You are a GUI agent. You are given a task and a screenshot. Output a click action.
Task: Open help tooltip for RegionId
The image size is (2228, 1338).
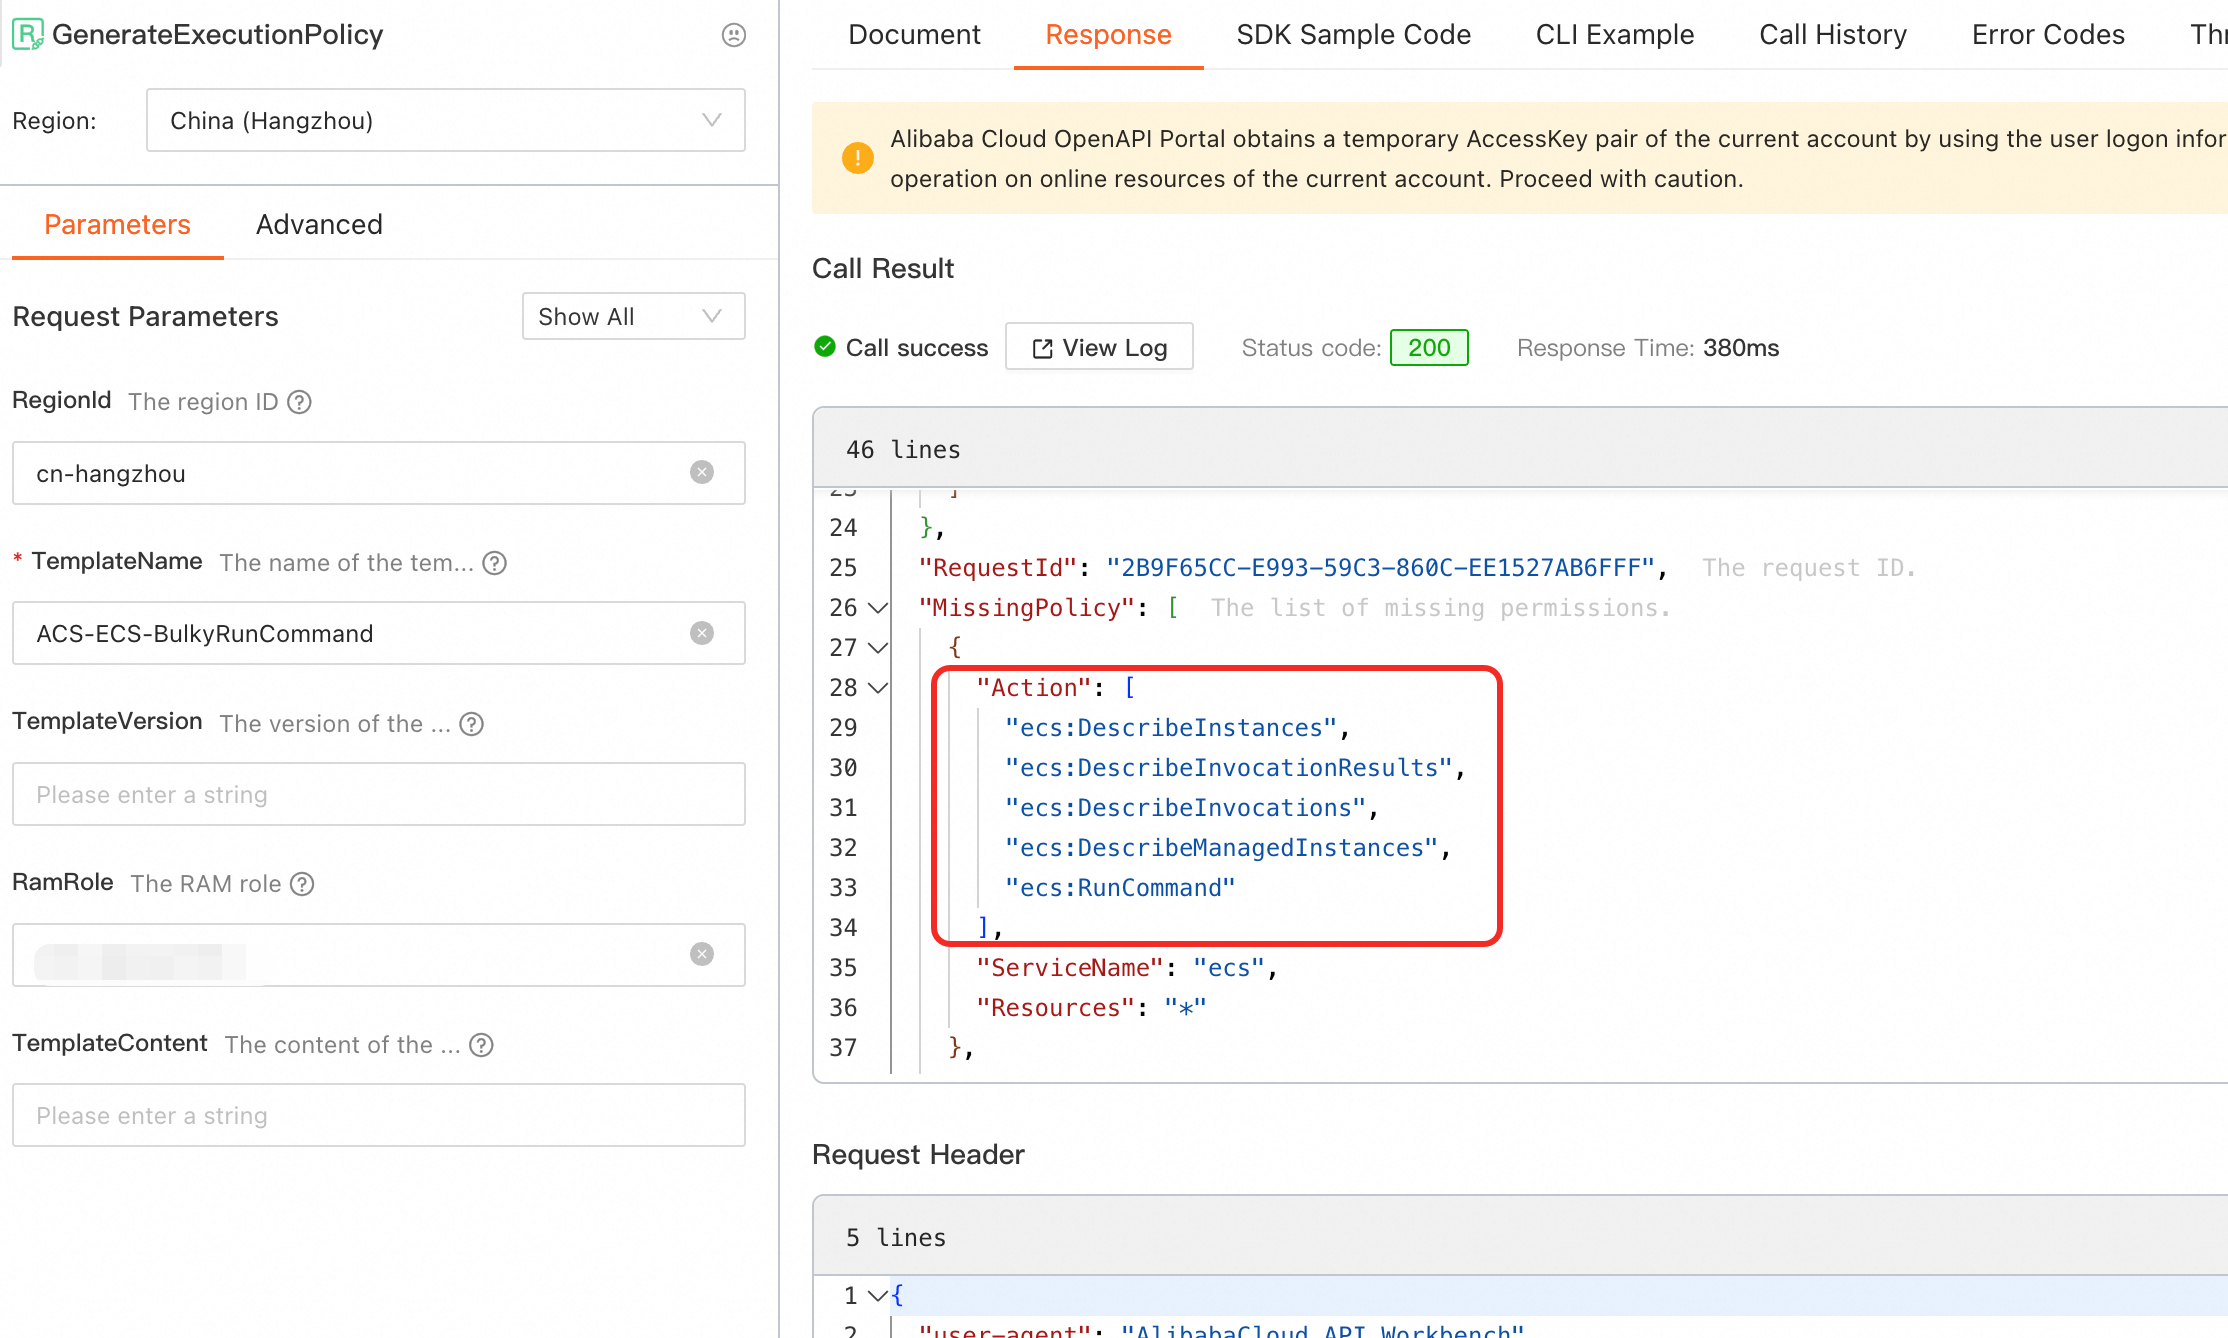click(299, 402)
